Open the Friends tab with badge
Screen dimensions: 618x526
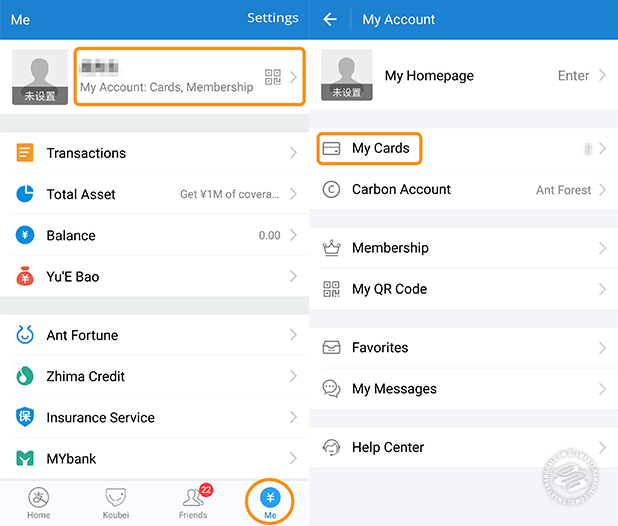193,502
